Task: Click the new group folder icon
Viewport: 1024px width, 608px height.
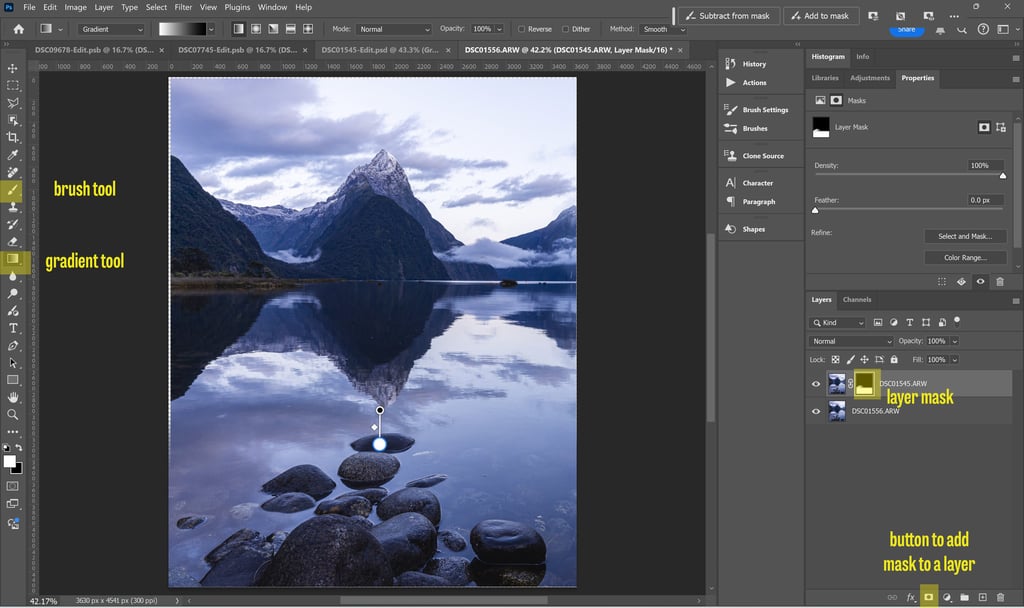Action: 964,597
